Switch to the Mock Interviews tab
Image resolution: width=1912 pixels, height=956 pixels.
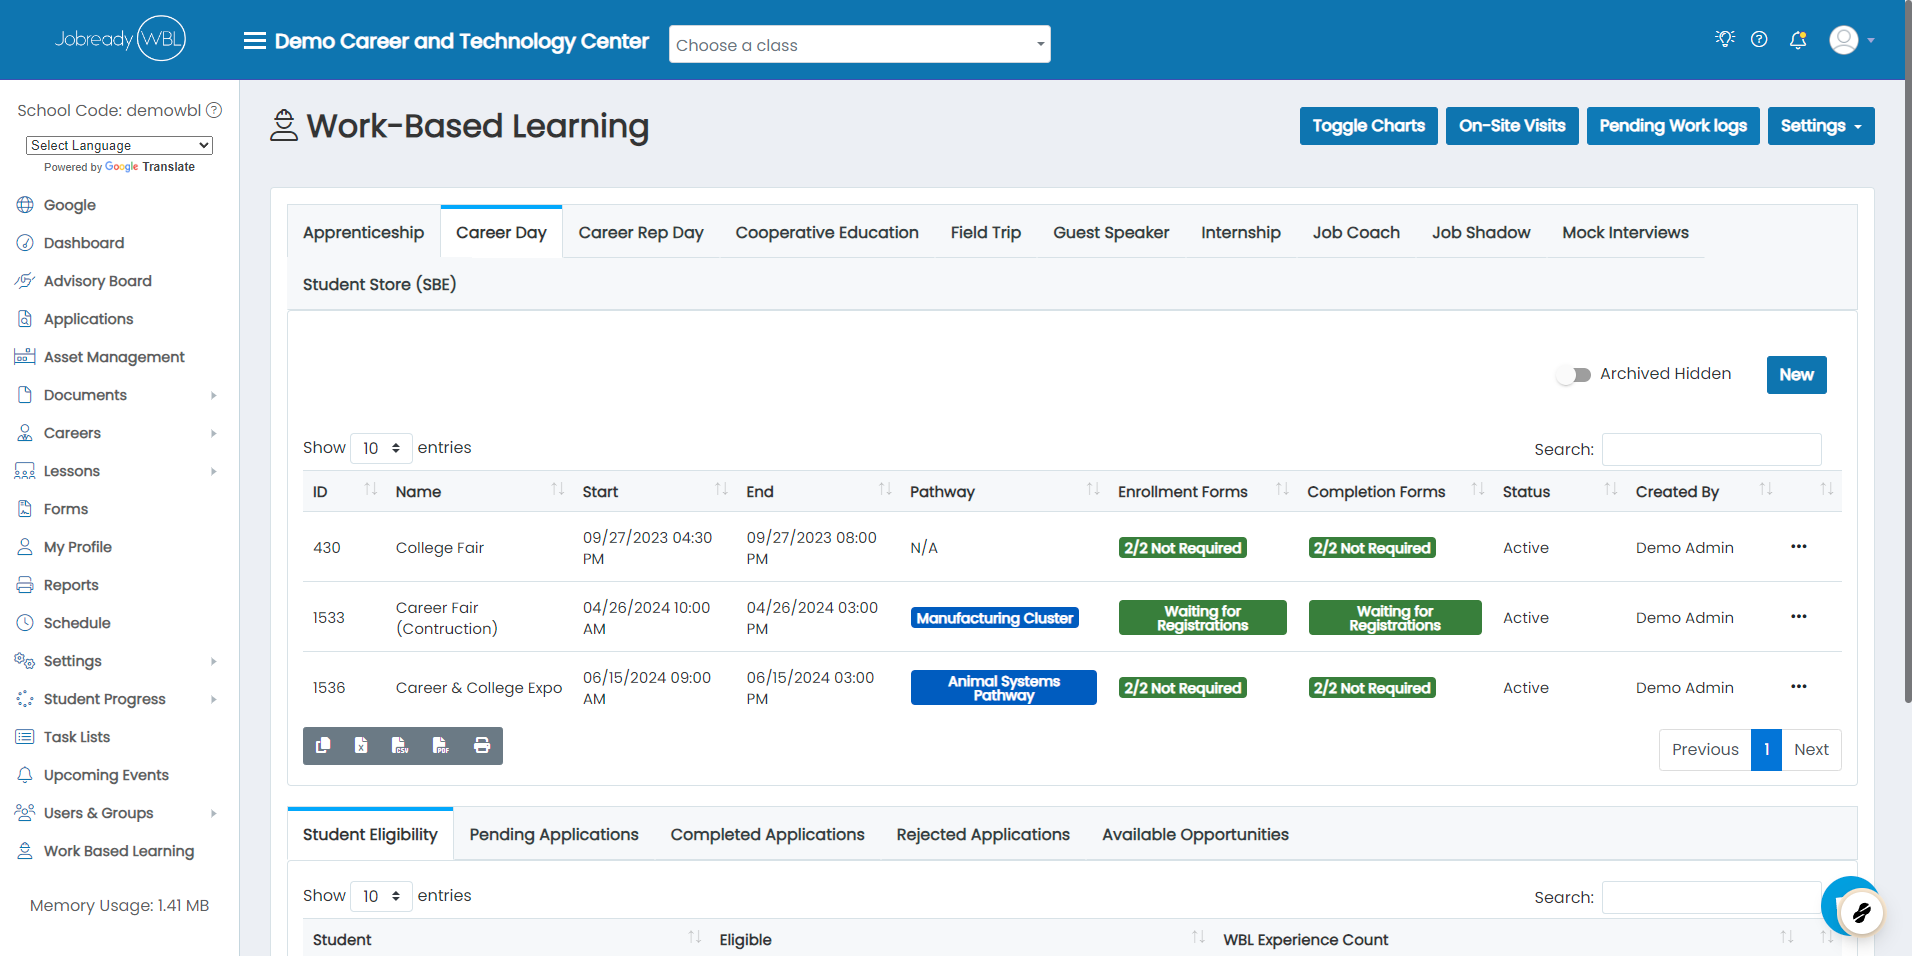pyautogui.click(x=1625, y=232)
